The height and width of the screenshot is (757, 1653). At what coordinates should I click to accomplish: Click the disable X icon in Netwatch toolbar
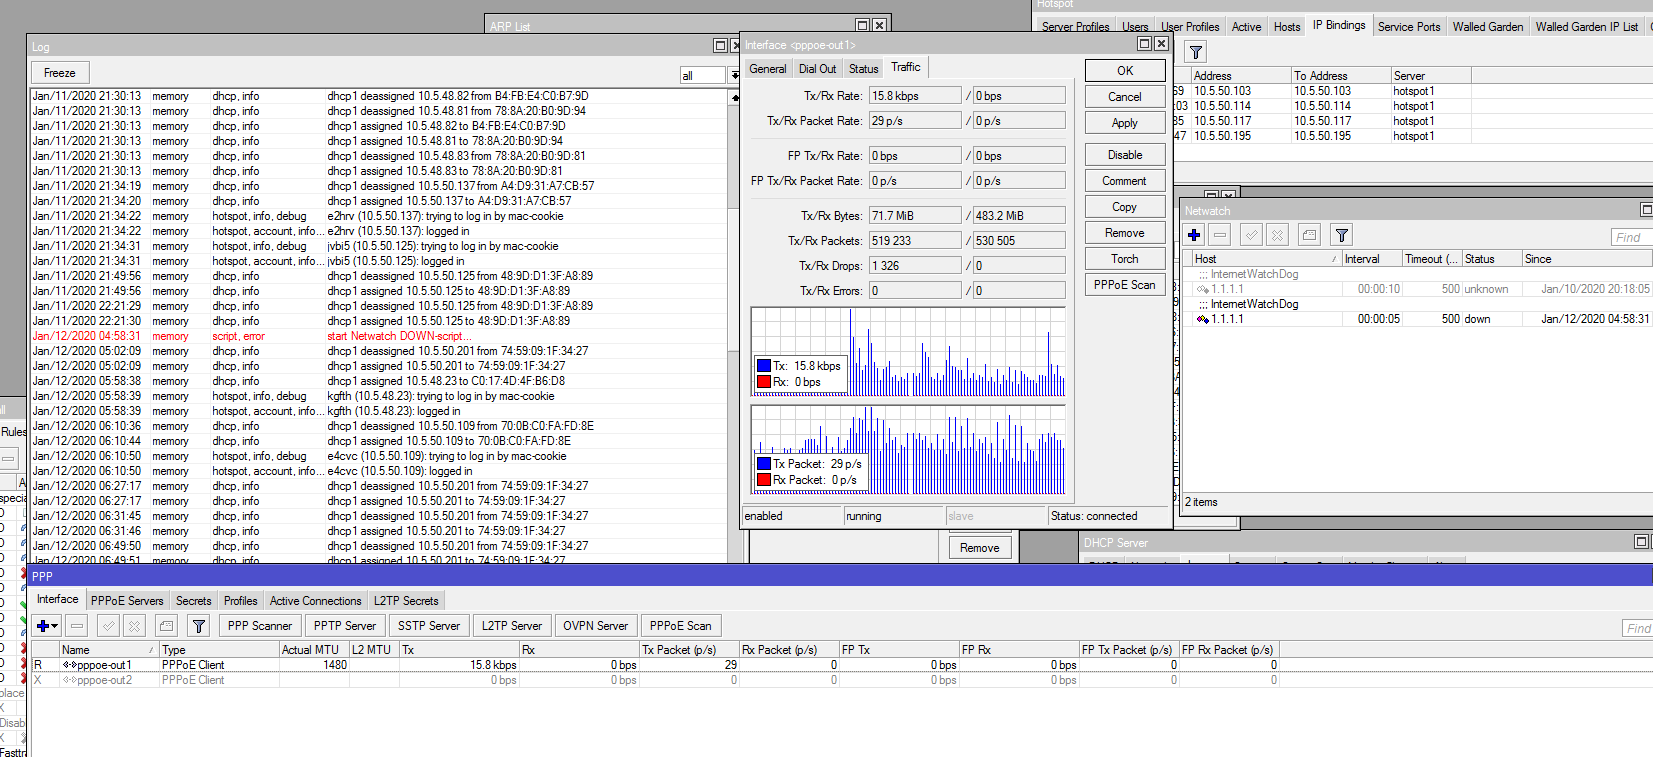[x=1277, y=235]
